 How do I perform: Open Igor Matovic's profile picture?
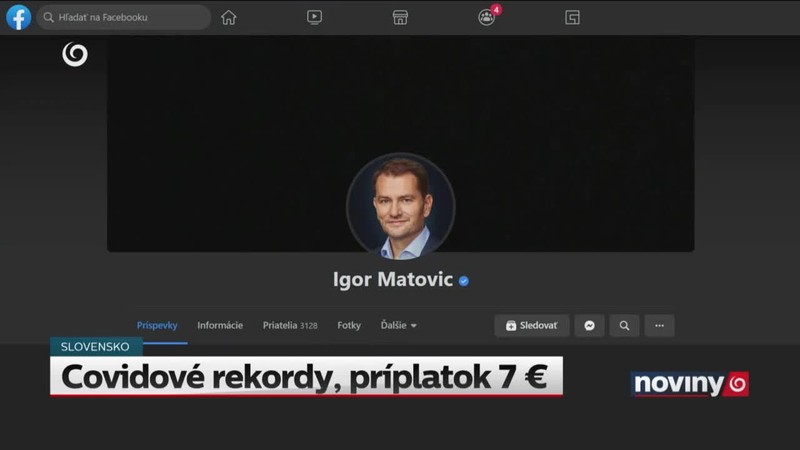tap(401, 206)
